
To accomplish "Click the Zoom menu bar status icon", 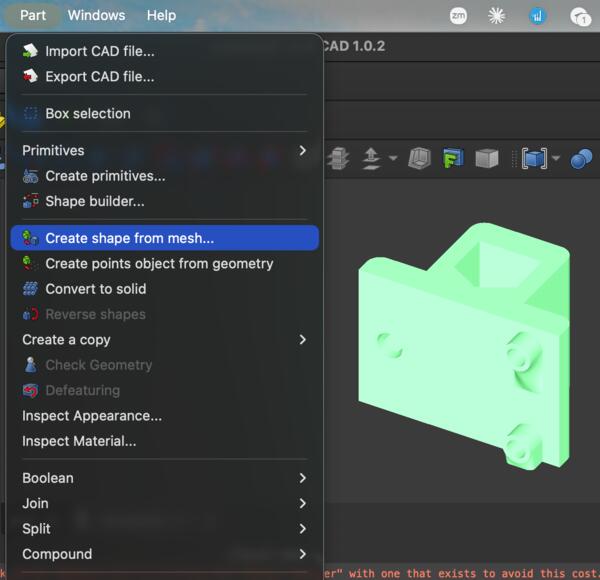I will 458,16.
